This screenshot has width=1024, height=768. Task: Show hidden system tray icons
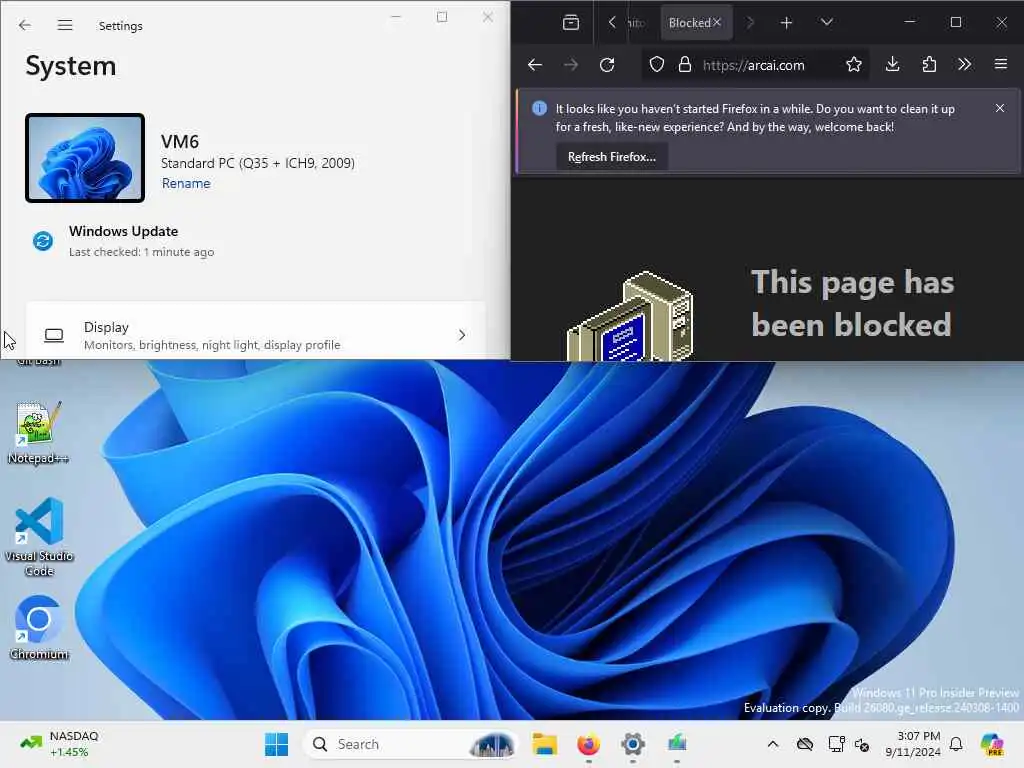[773, 744]
